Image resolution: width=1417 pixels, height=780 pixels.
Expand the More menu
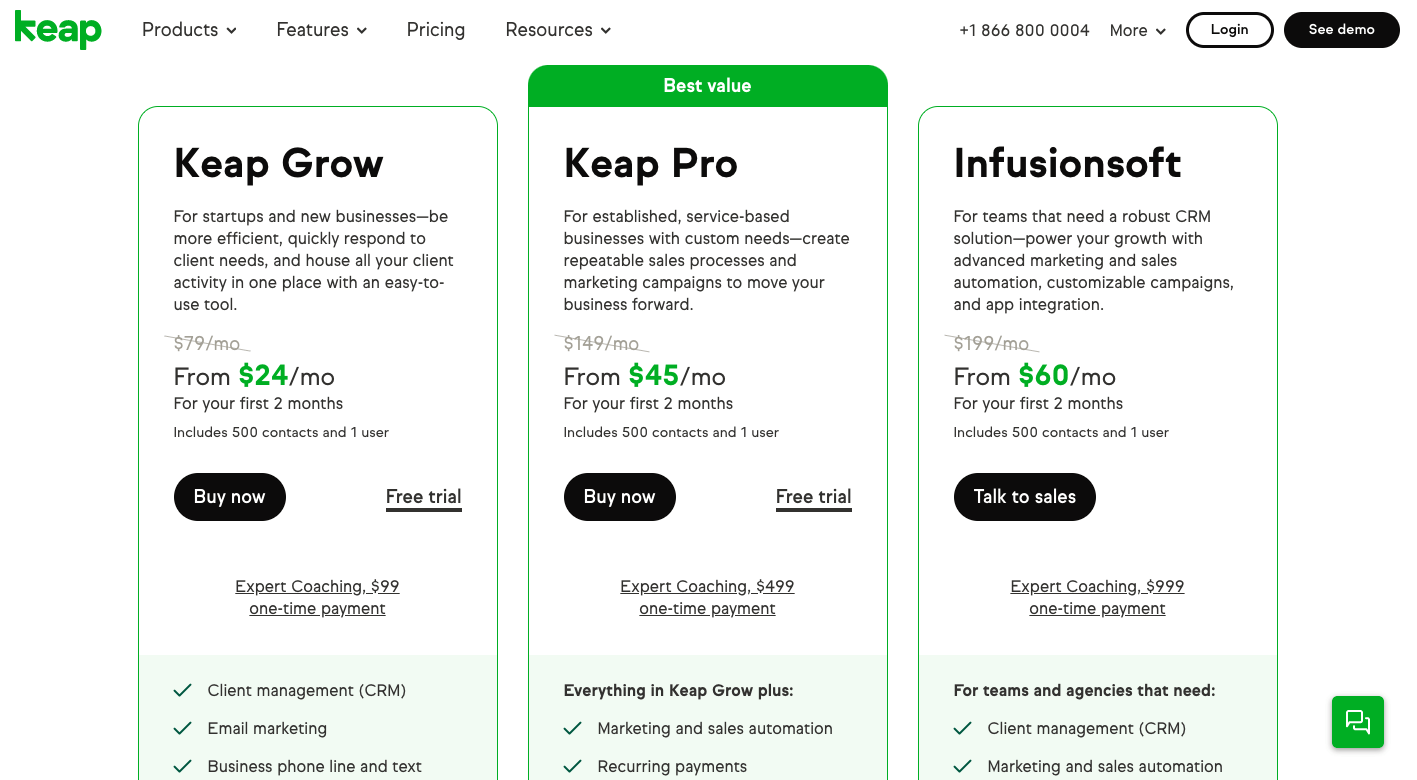click(x=1137, y=31)
